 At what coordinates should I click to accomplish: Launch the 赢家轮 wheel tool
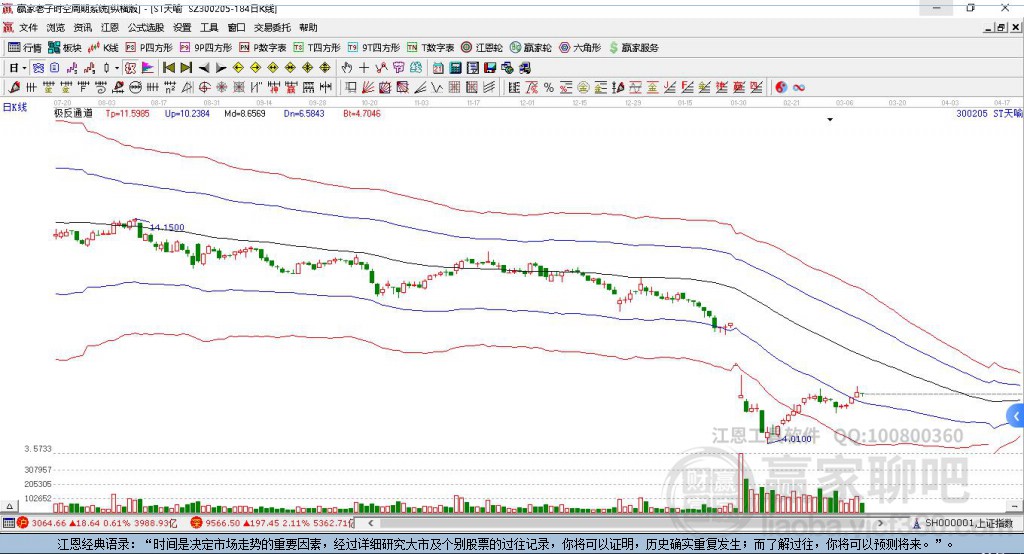(530, 48)
